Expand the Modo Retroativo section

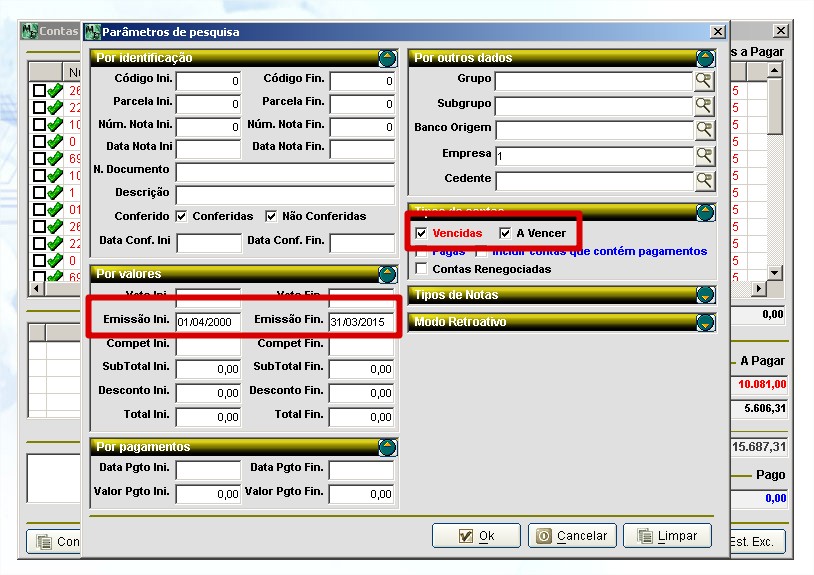click(x=706, y=322)
